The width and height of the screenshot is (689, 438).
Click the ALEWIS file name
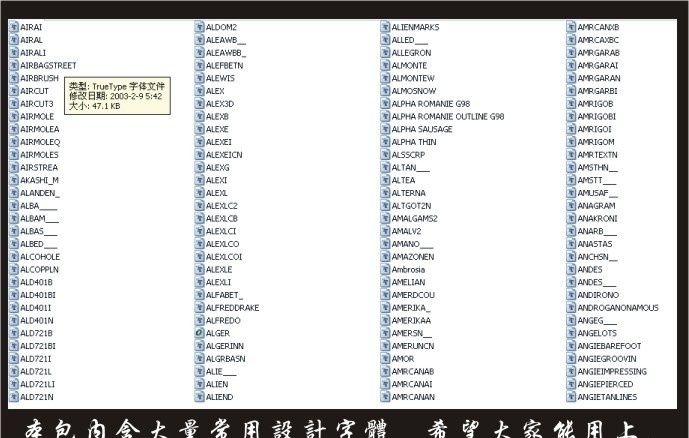click(x=220, y=78)
